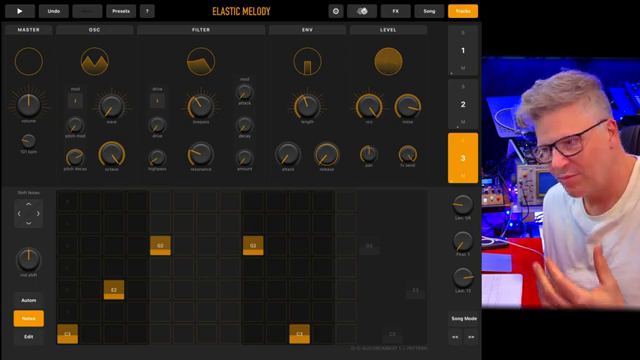The height and width of the screenshot is (360, 640).
Task: Solo track 1 with its S toggle
Action: click(x=463, y=33)
